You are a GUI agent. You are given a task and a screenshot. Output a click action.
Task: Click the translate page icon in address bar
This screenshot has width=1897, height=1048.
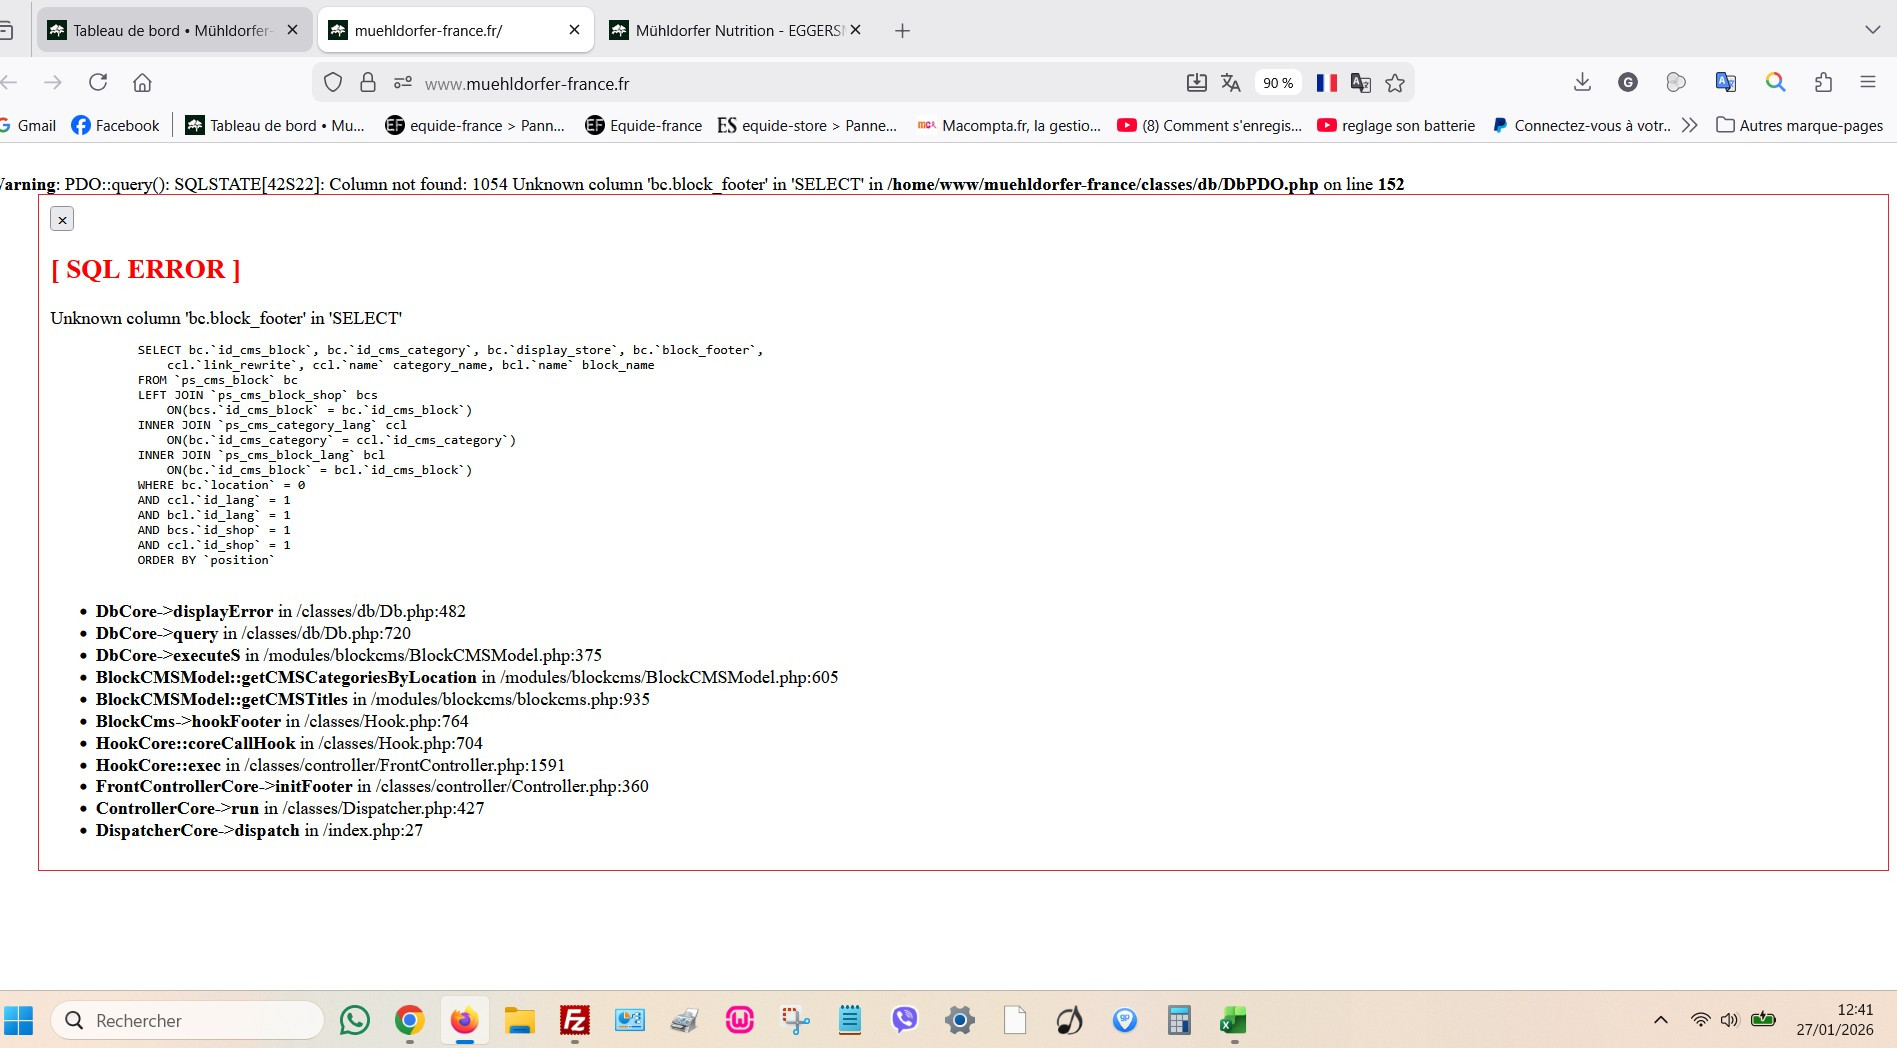[1231, 83]
